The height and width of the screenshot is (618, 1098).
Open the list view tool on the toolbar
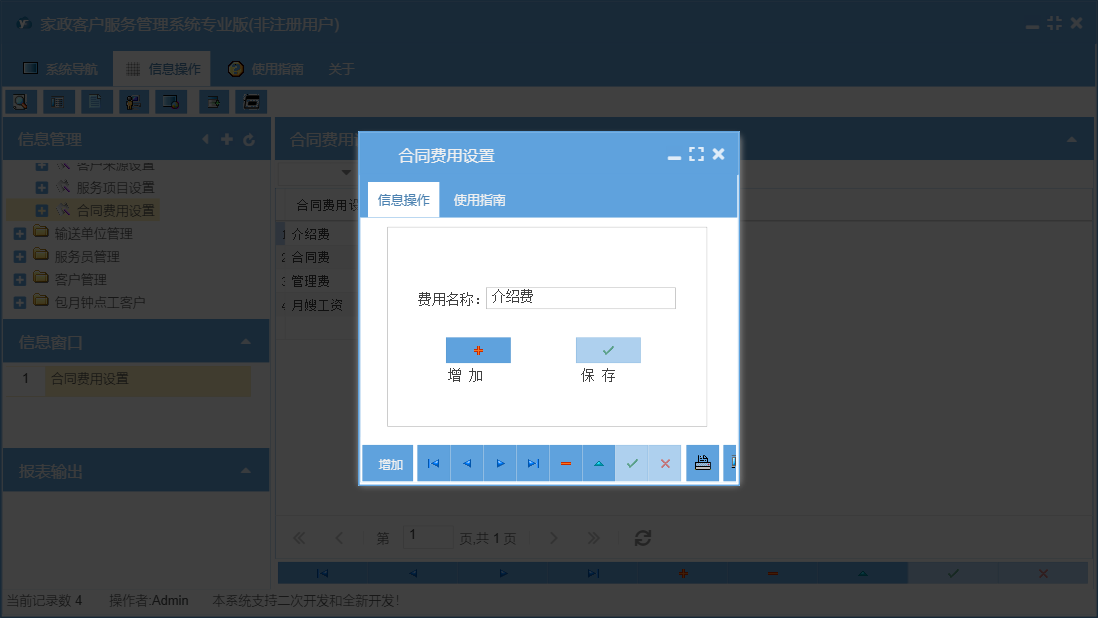click(57, 101)
